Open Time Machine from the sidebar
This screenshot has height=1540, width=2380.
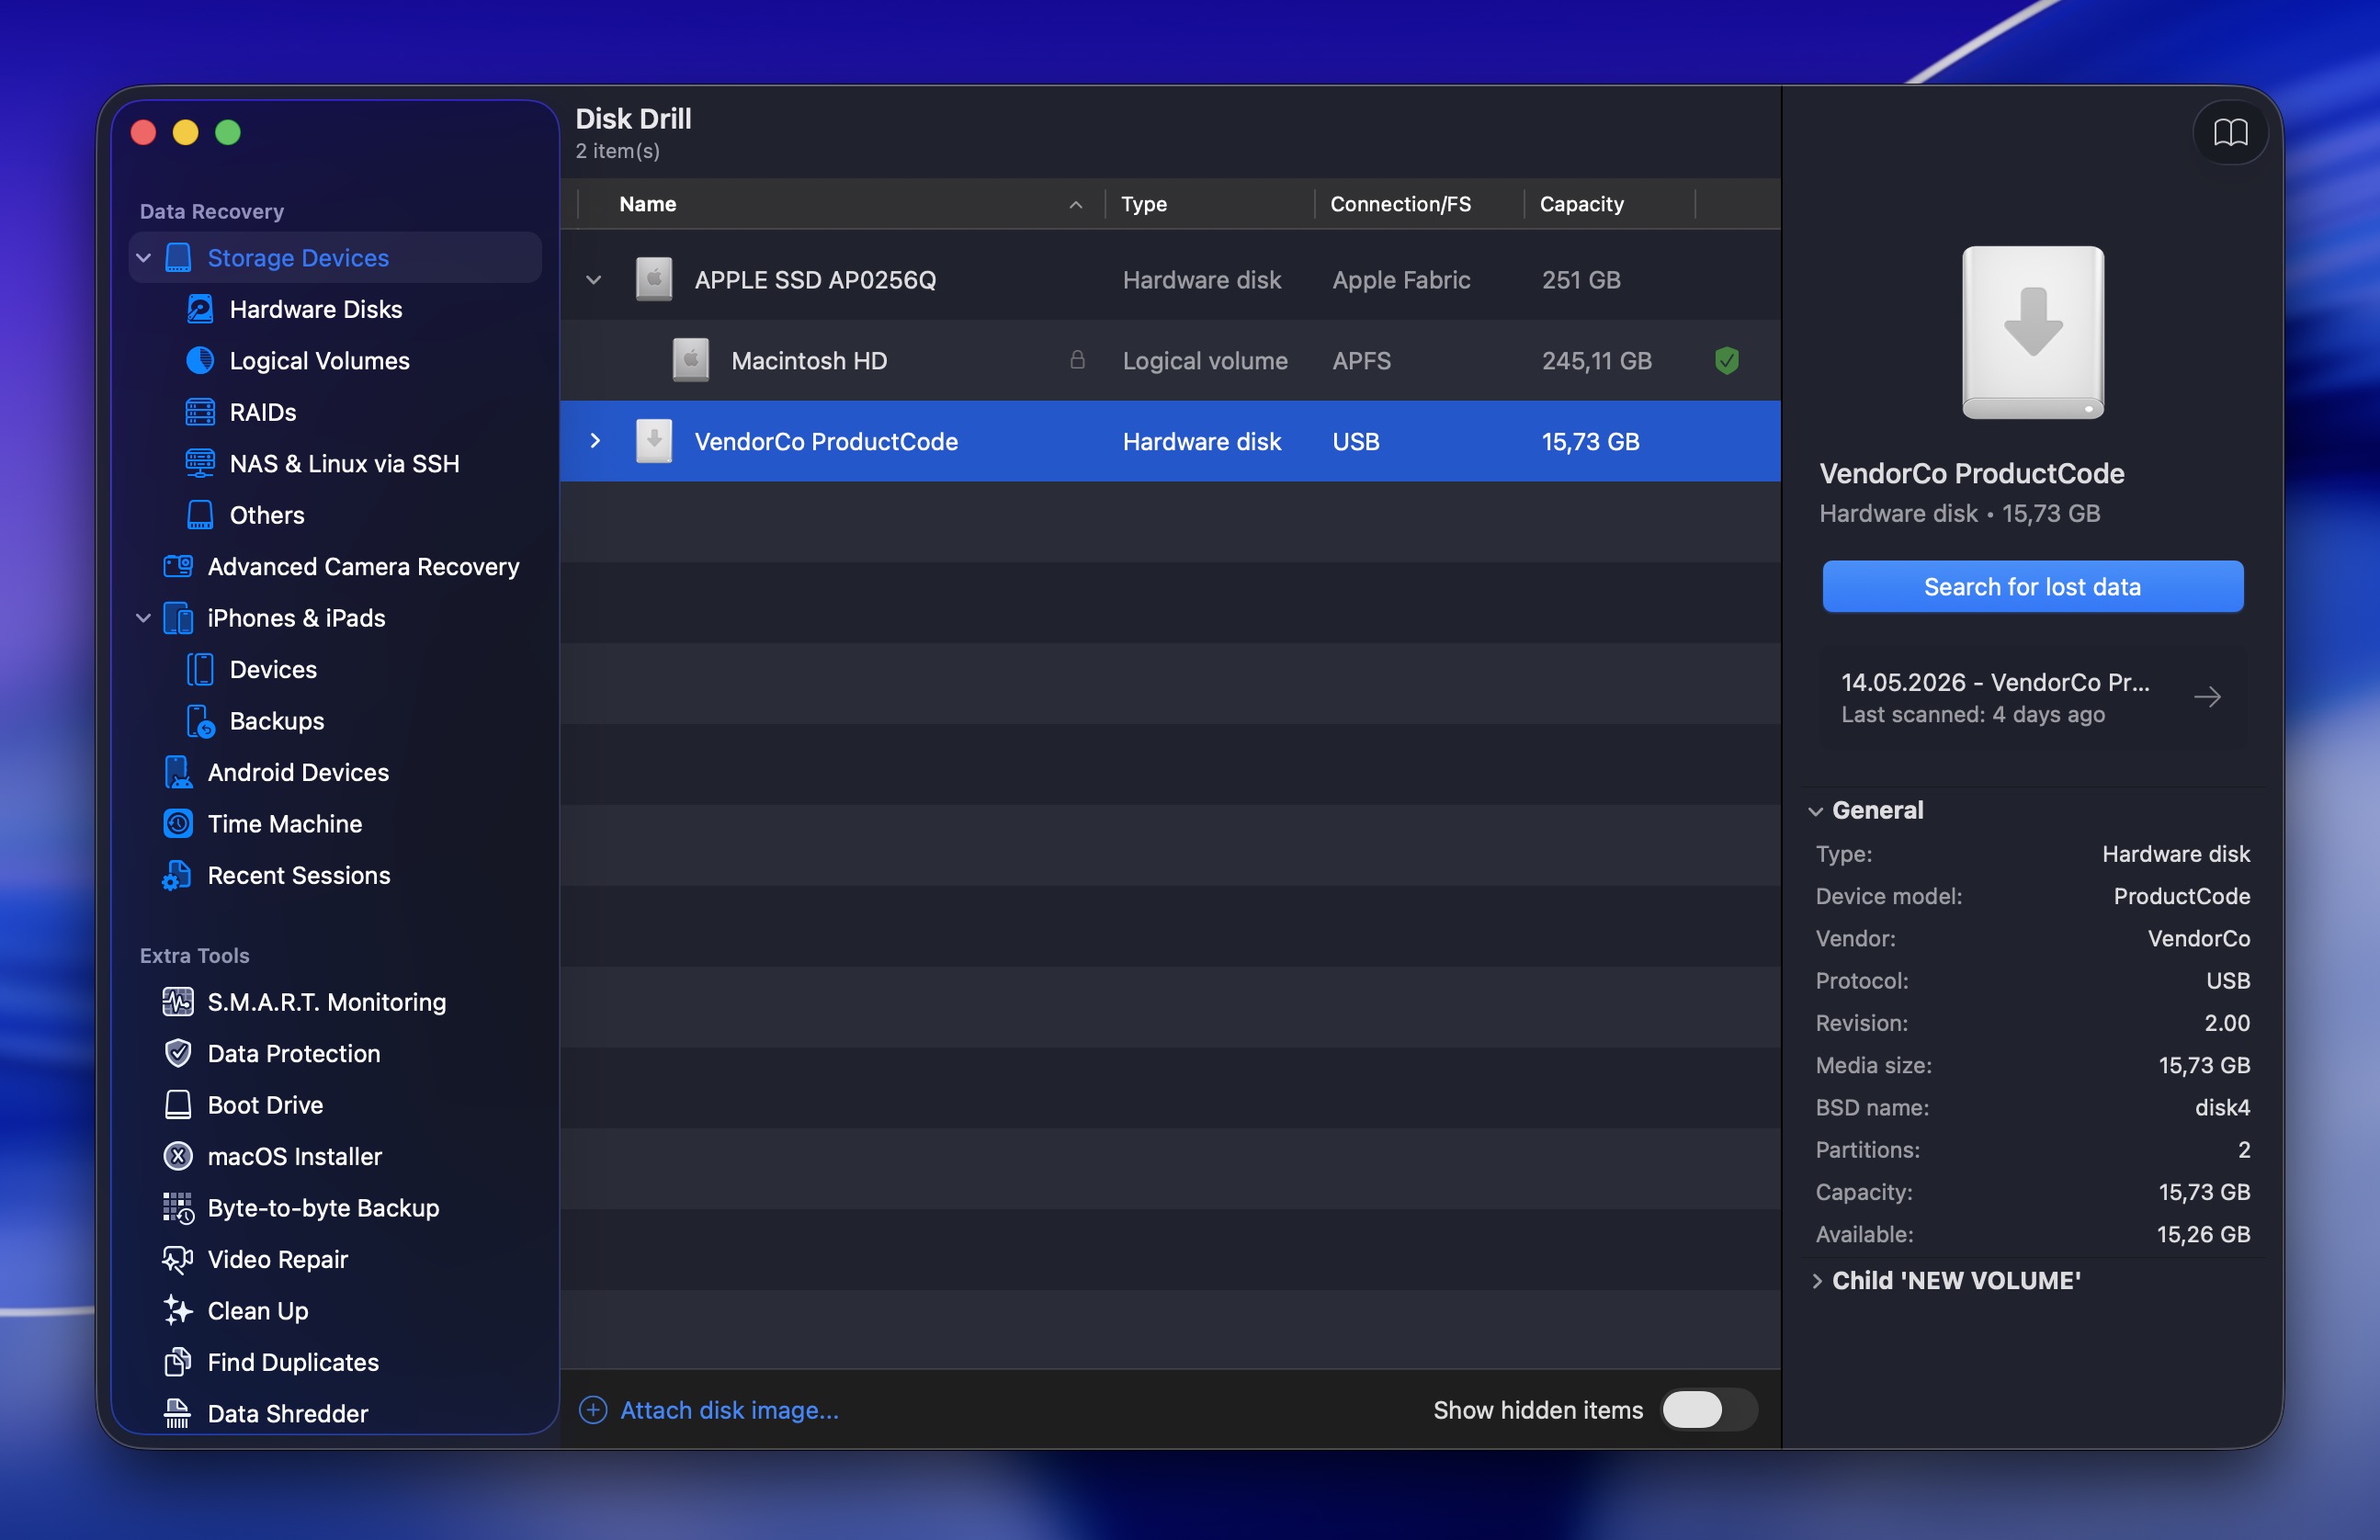coord(336,824)
